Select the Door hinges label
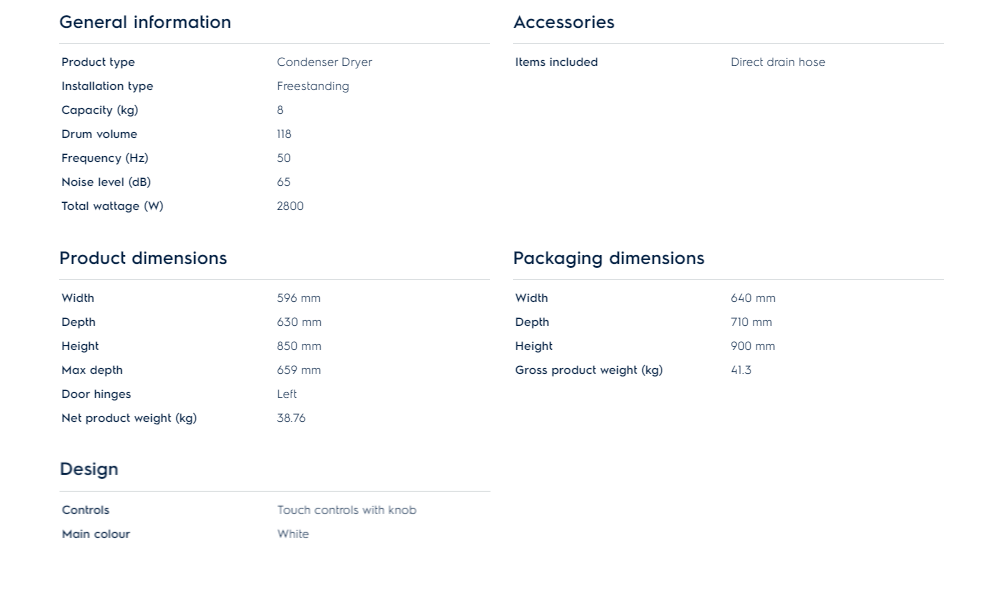The image size is (1001, 605). click(96, 394)
